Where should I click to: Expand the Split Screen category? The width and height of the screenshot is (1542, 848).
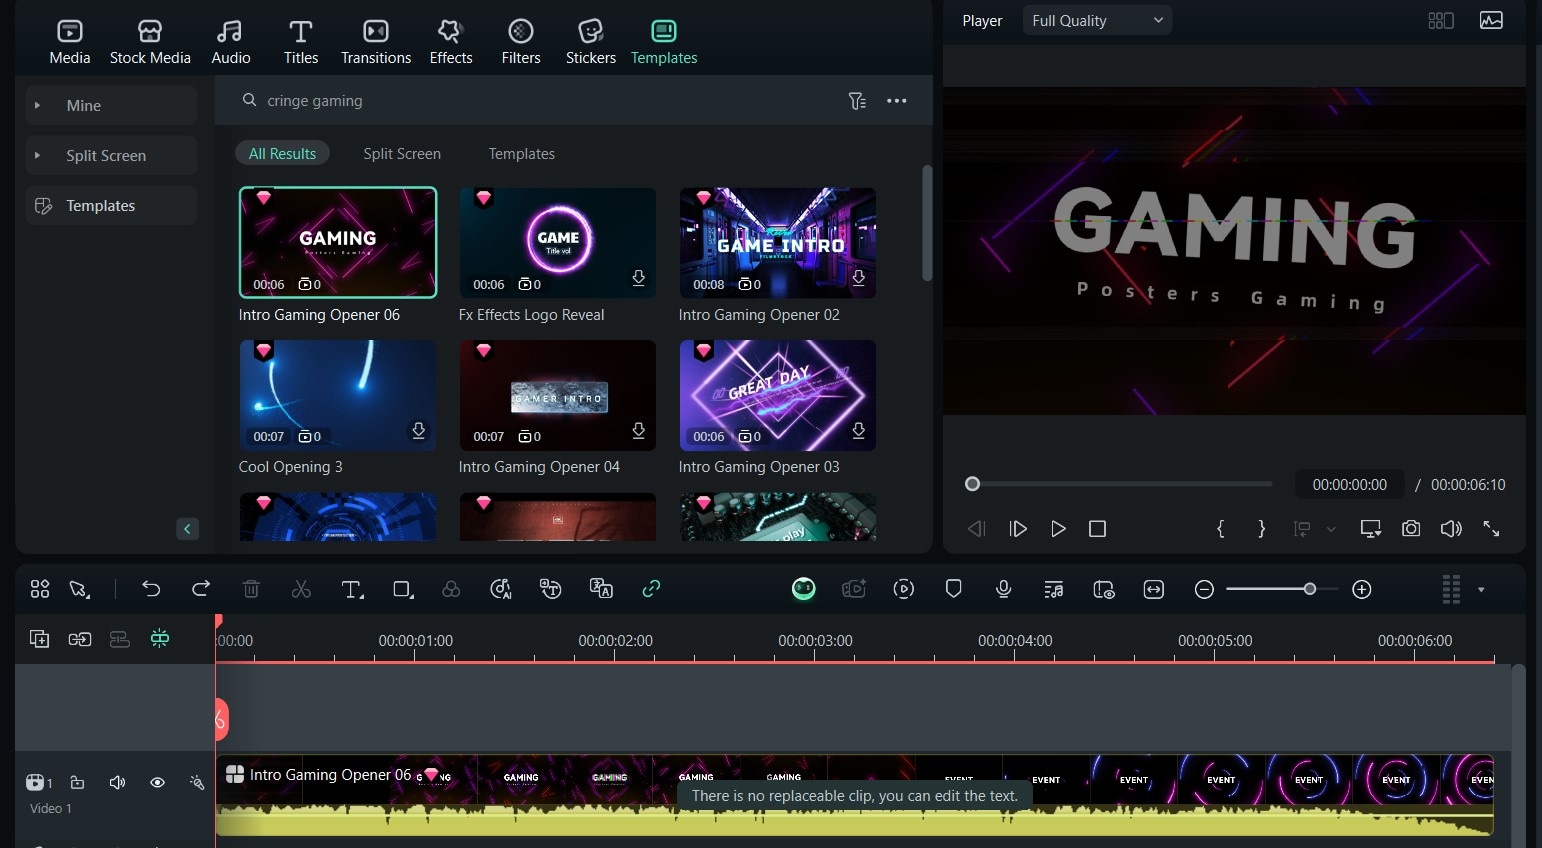[111, 155]
